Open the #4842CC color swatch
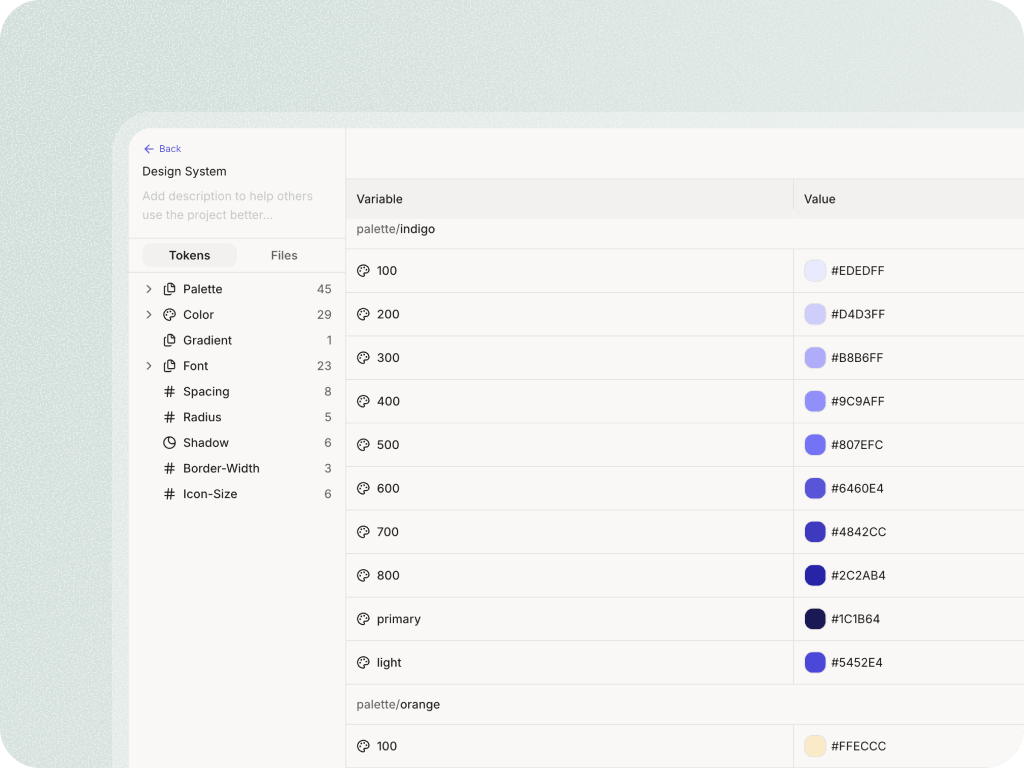Viewport: 1024px width, 768px height. coord(815,532)
